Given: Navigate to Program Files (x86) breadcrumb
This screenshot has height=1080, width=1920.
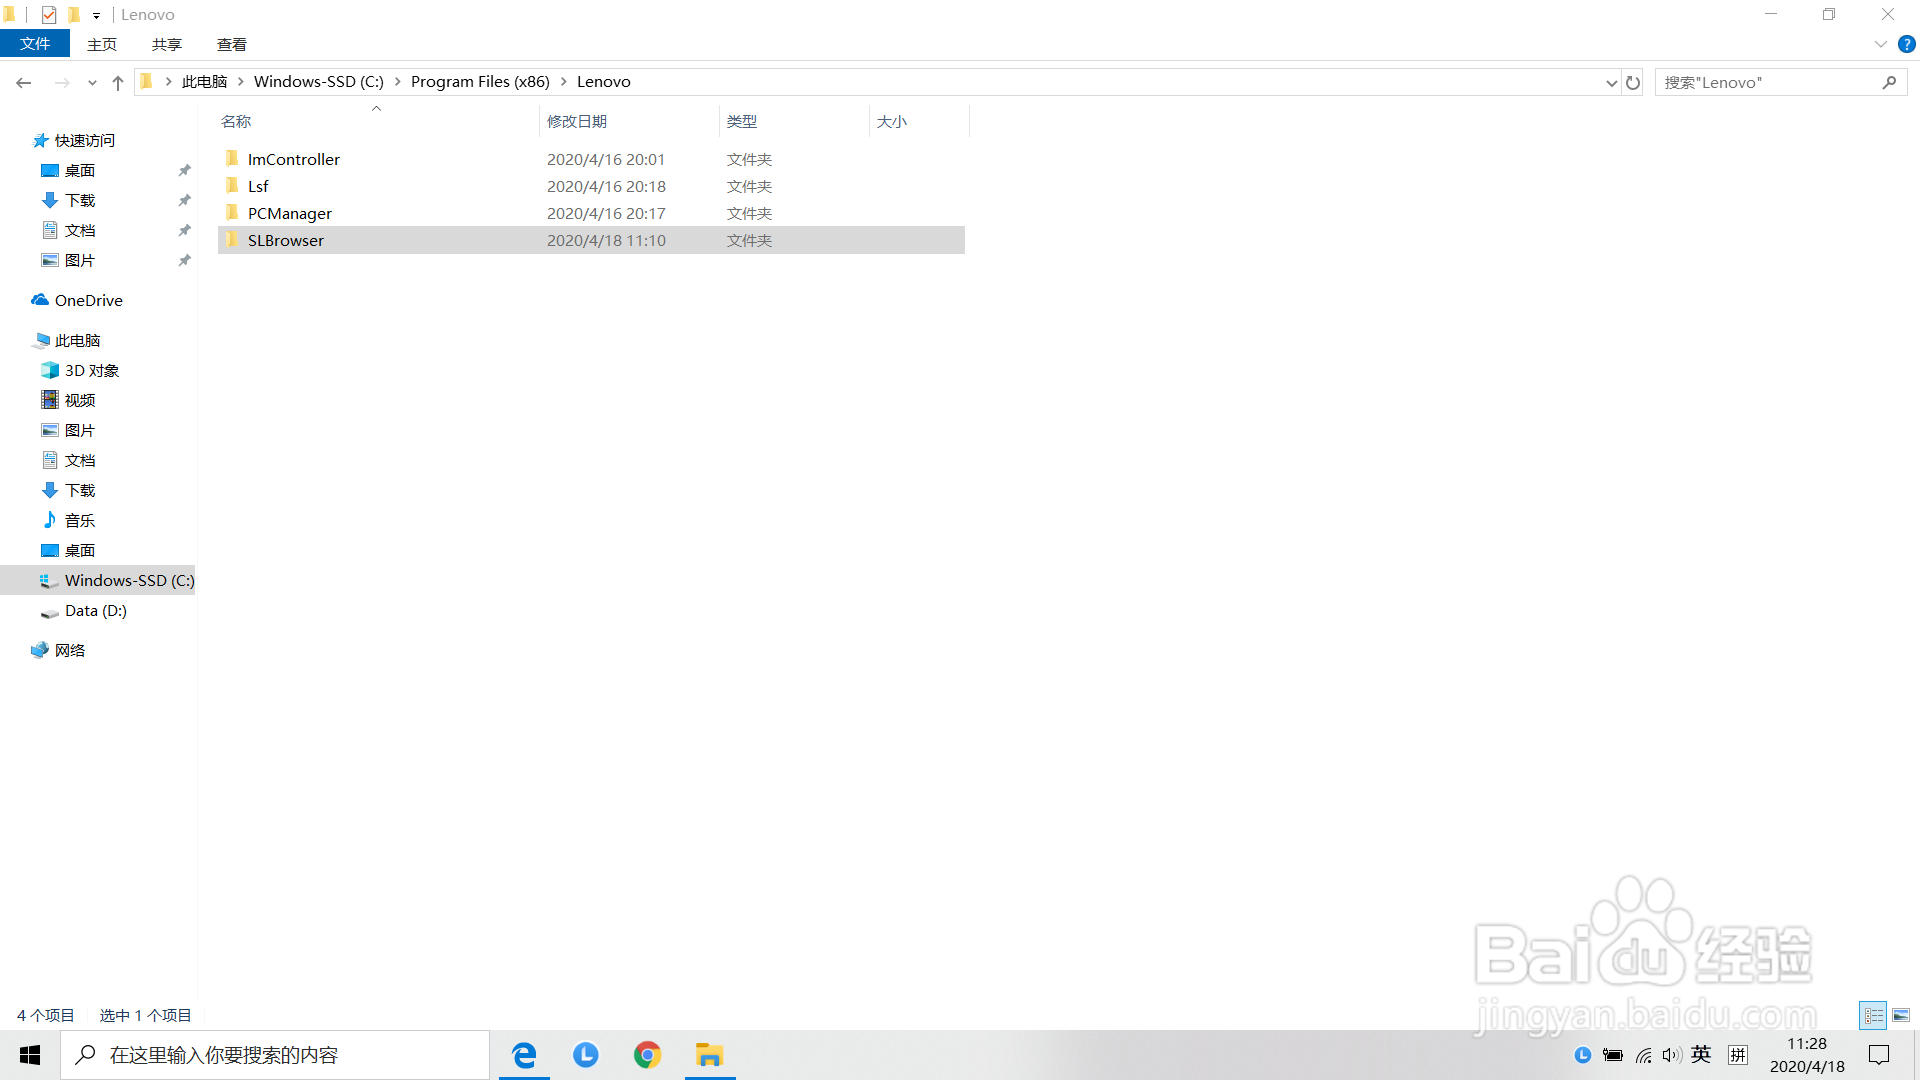Looking at the screenshot, I should [480, 82].
